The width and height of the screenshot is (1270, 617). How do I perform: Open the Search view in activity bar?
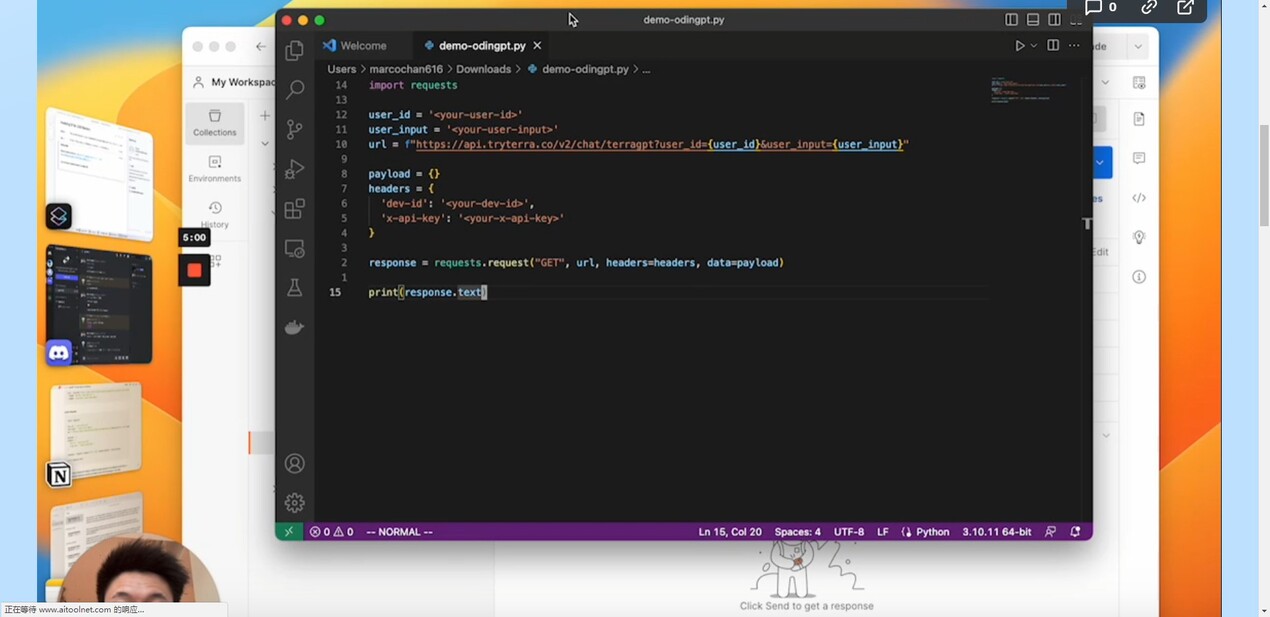click(294, 90)
